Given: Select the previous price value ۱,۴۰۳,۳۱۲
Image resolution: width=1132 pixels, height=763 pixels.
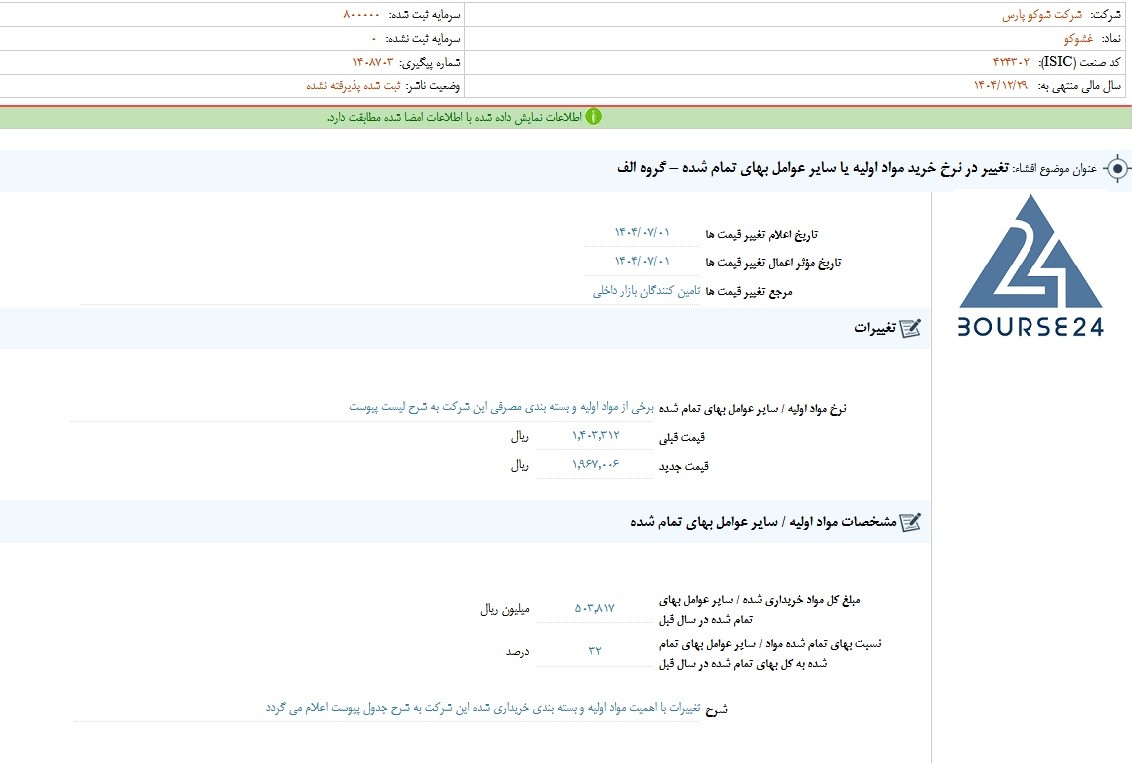Looking at the screenshot, I should click(x=596, y=436).
